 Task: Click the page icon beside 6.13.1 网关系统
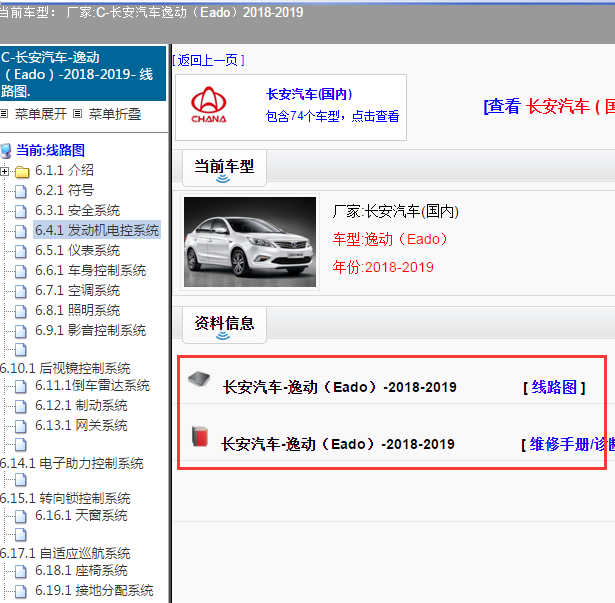20,426
